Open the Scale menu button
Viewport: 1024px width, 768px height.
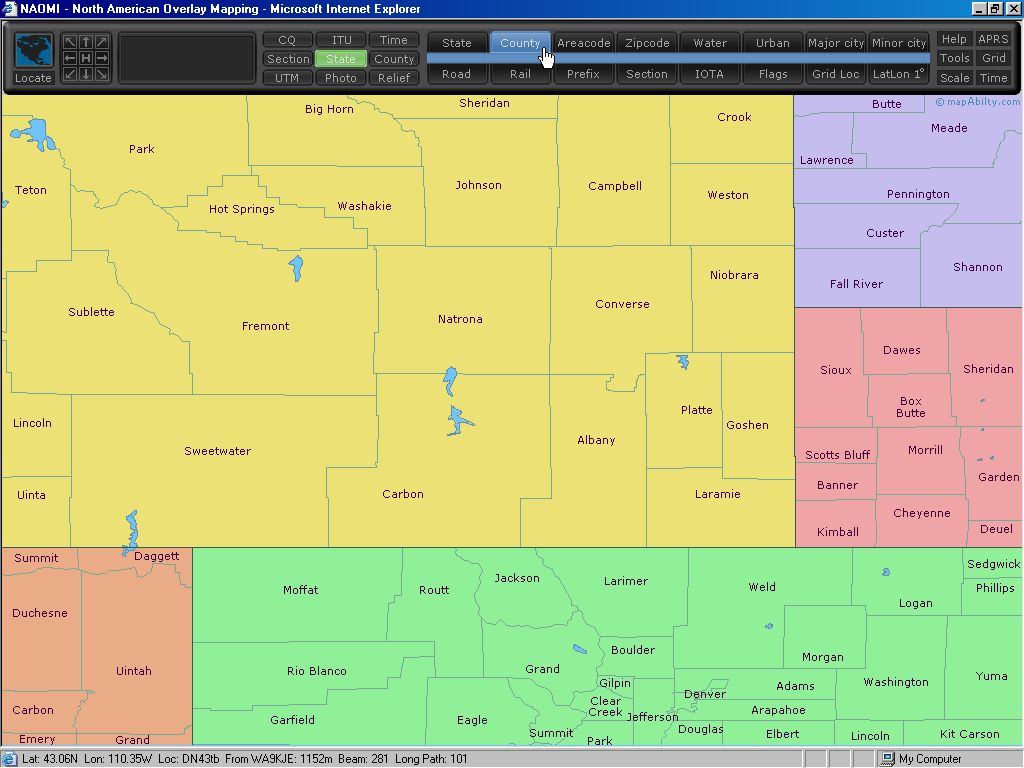tap(954, 78)
